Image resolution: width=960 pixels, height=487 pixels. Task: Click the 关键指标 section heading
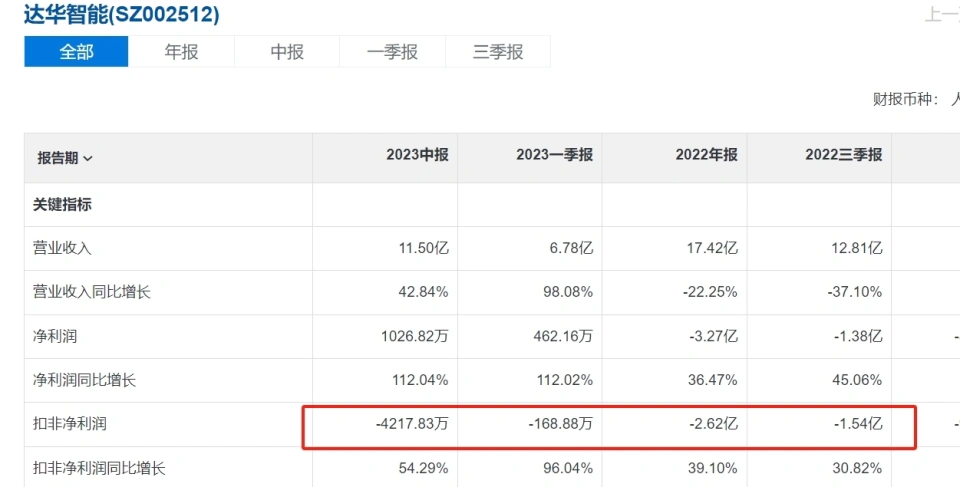click(x=62, y=204)
